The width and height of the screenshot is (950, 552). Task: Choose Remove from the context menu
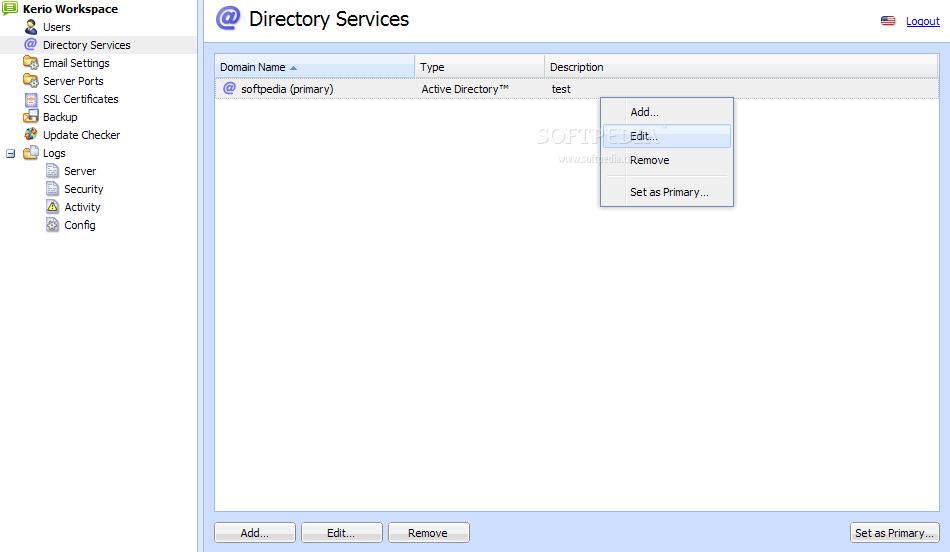[x=666, y=160]
